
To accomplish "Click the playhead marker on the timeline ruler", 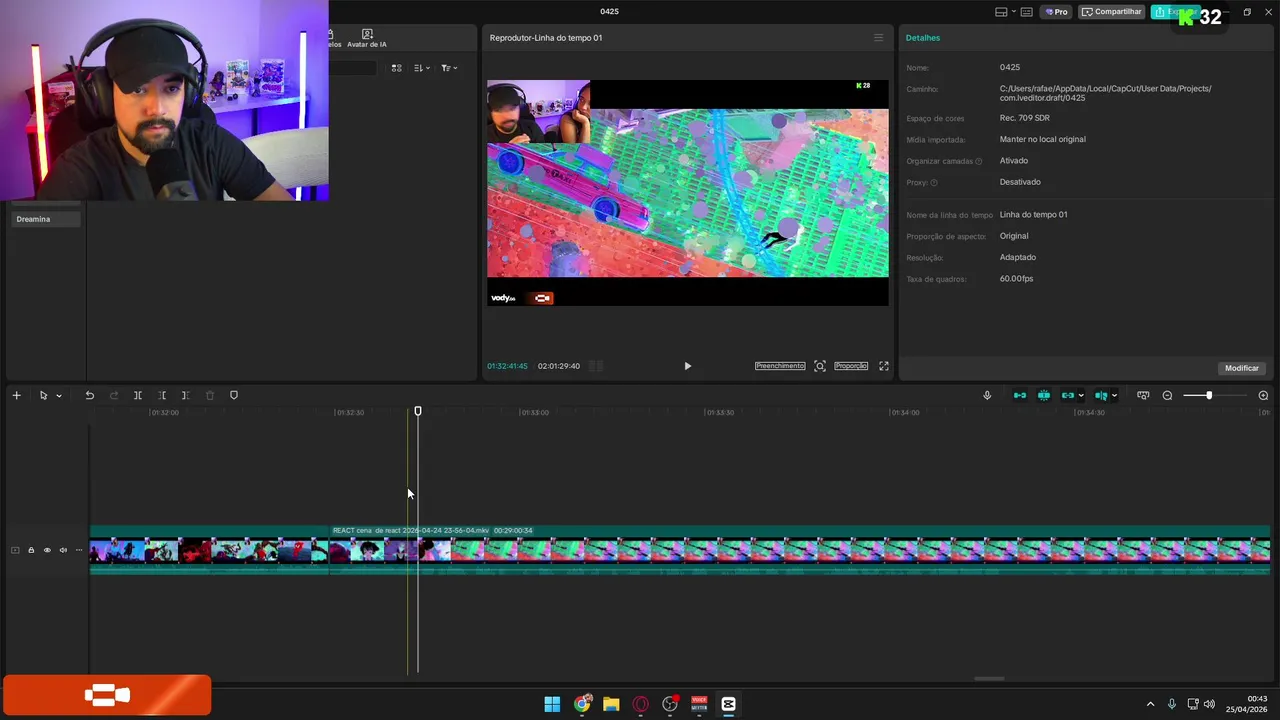I will (418, 411).
